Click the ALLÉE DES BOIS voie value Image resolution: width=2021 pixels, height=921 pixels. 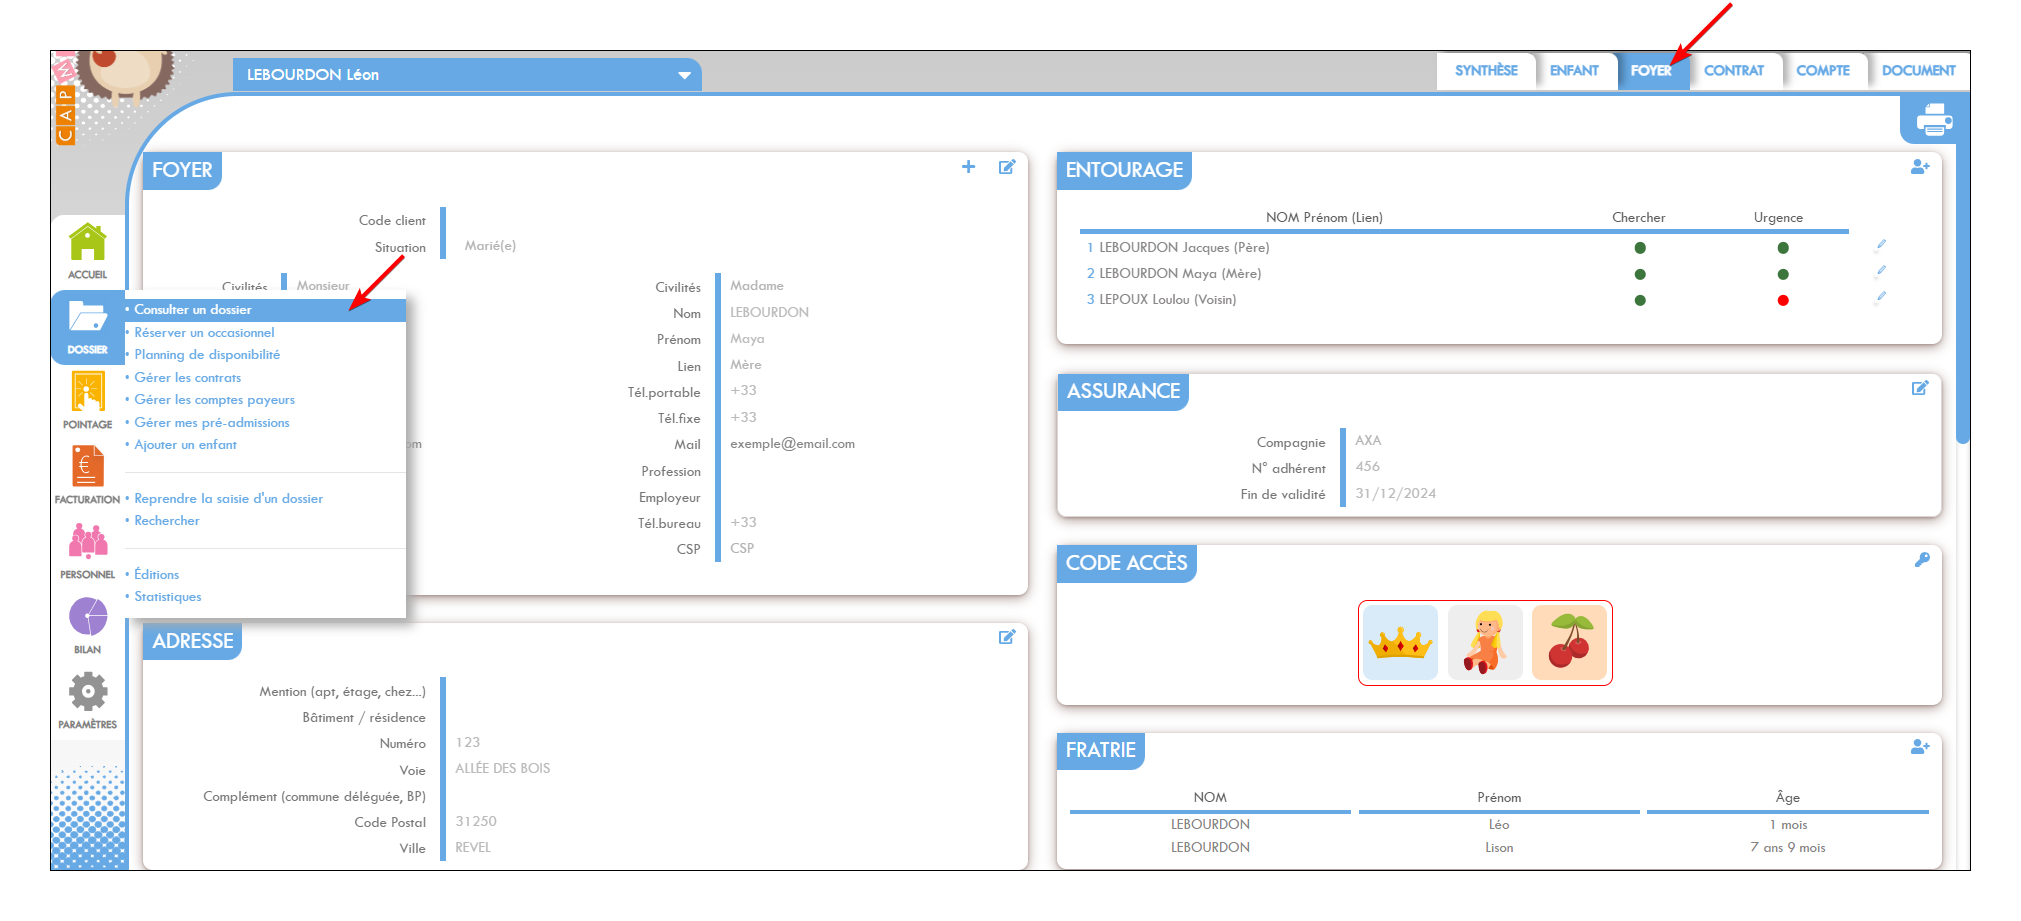coord(503,769)
